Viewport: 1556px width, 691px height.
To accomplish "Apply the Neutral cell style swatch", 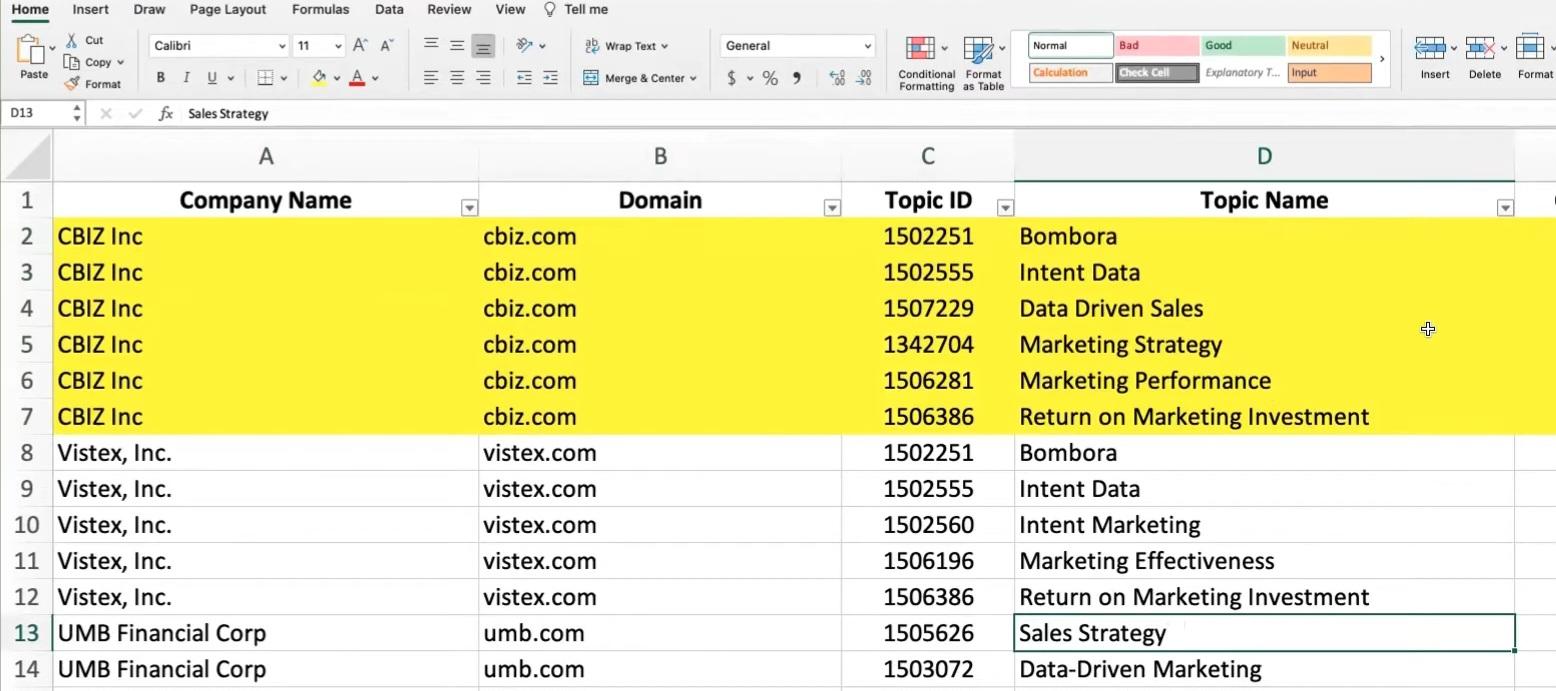I will coord(1329,46).
